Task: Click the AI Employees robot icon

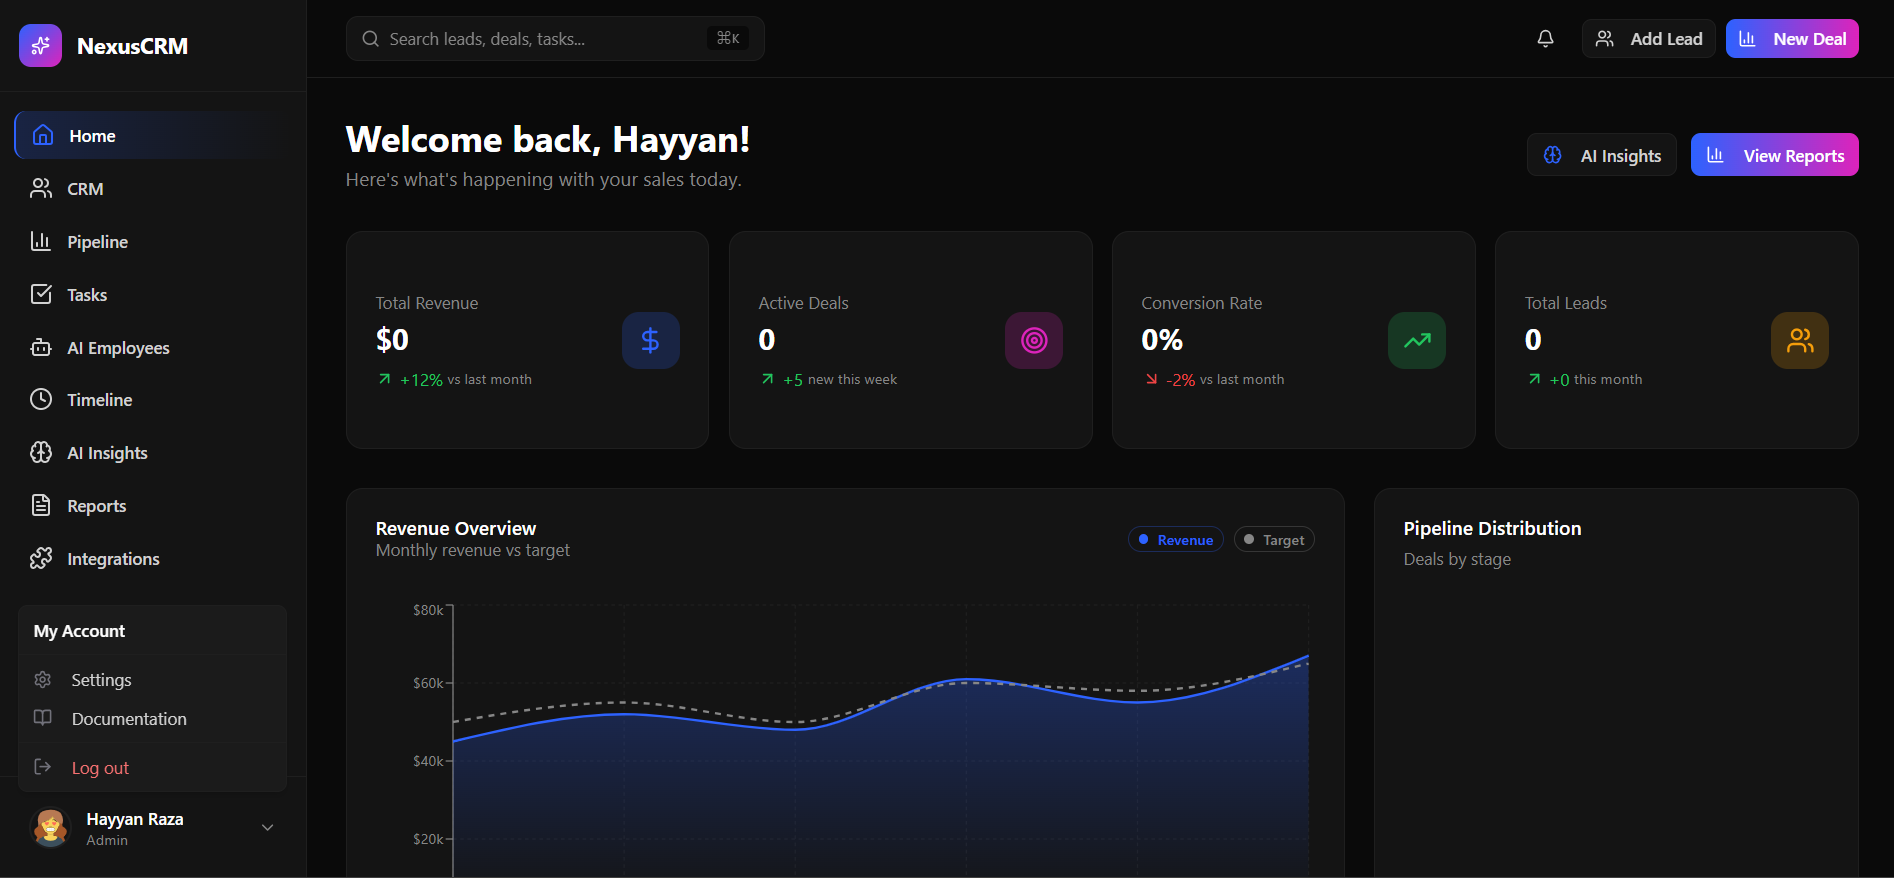Action: pos(41,347)
